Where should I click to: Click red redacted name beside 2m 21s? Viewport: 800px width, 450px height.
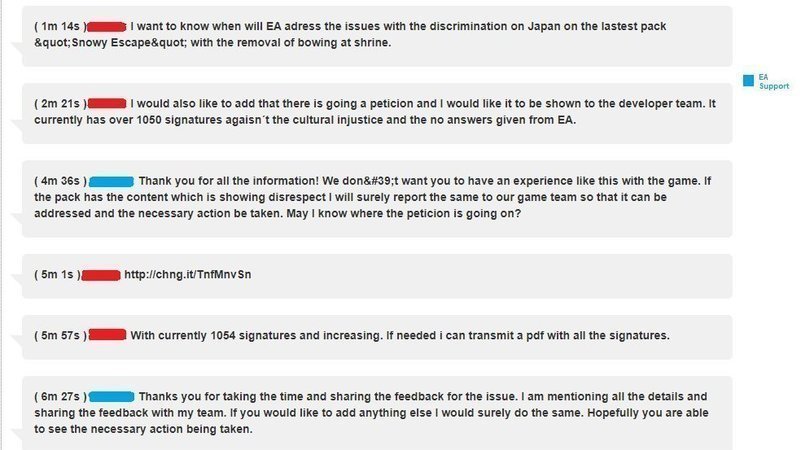[x=108, y=103]
